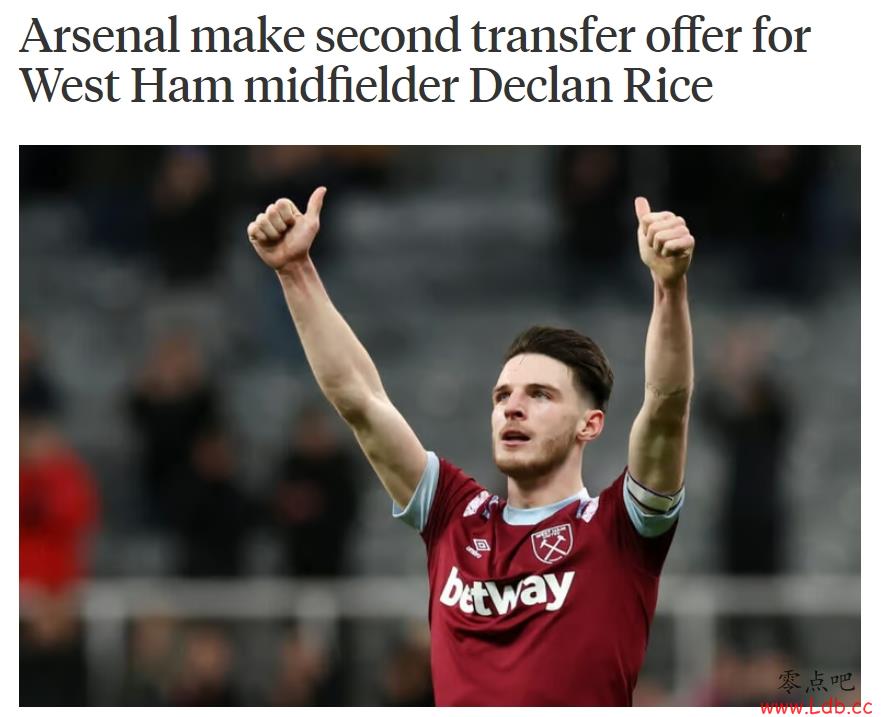Click the player's face in the photo

point(532,419)
